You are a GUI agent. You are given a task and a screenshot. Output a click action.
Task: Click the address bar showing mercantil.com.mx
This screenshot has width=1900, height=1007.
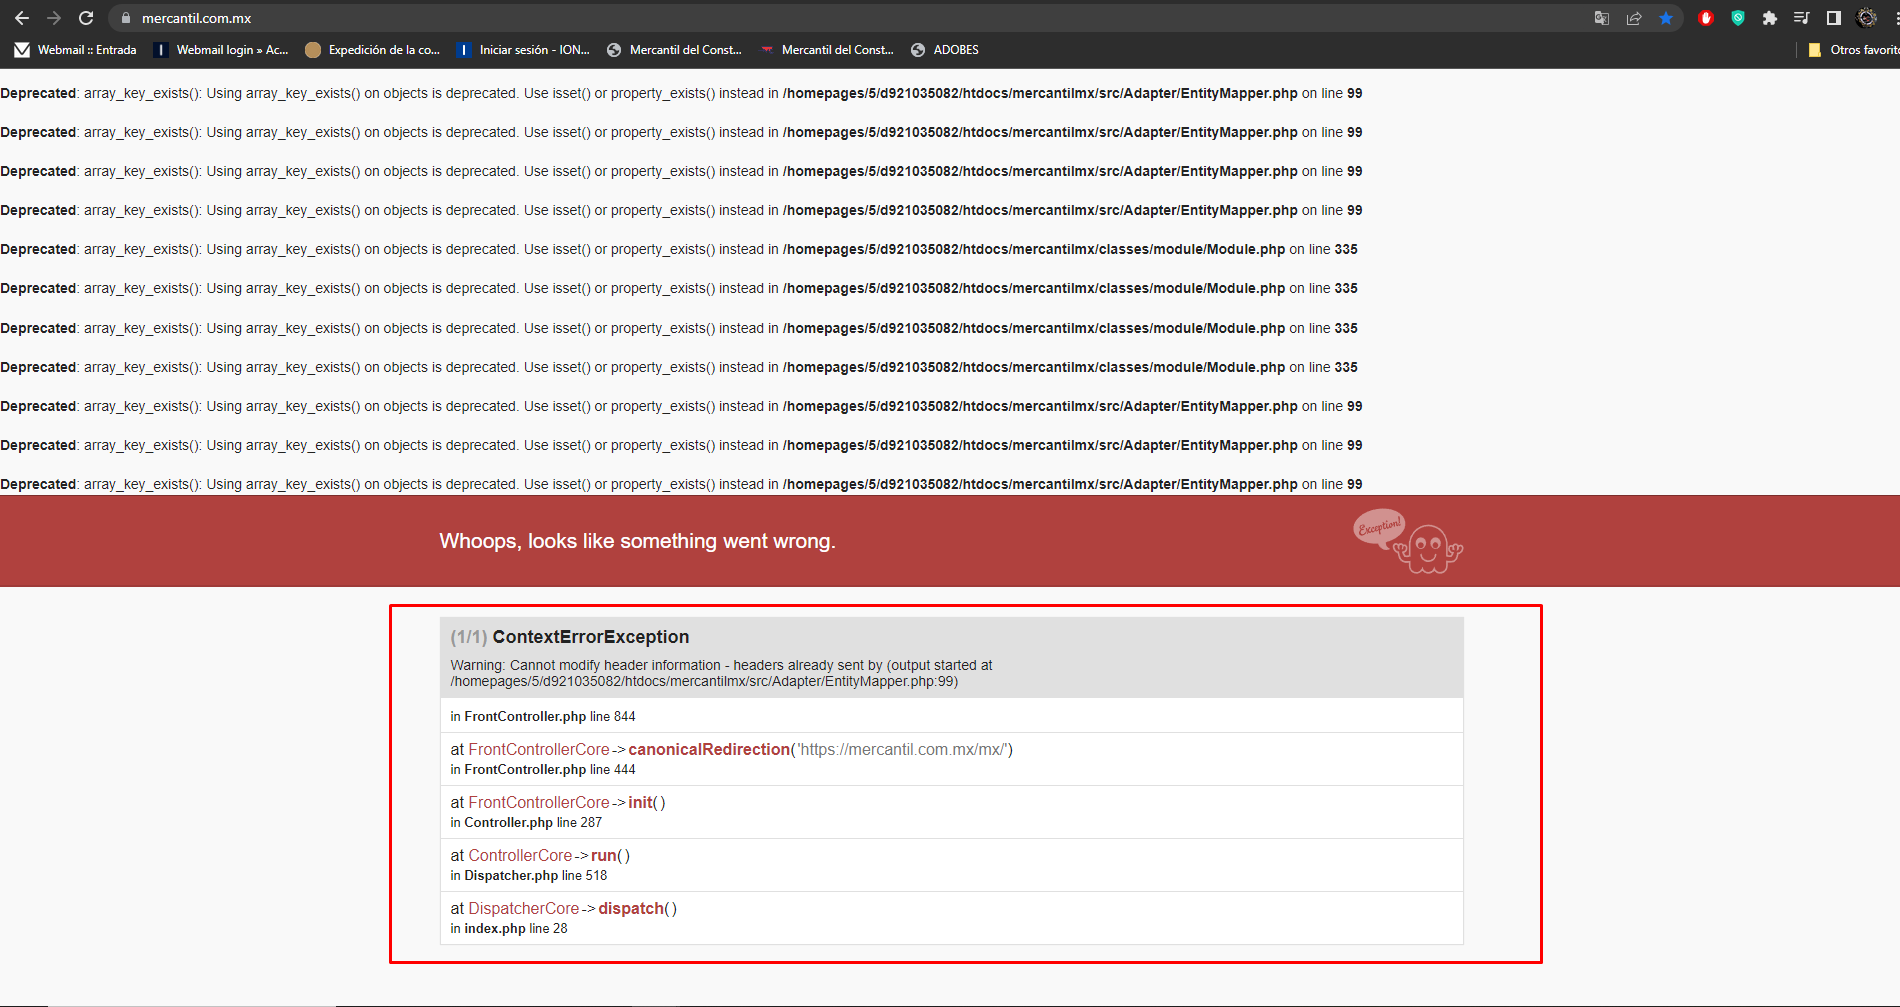(850, 18)
